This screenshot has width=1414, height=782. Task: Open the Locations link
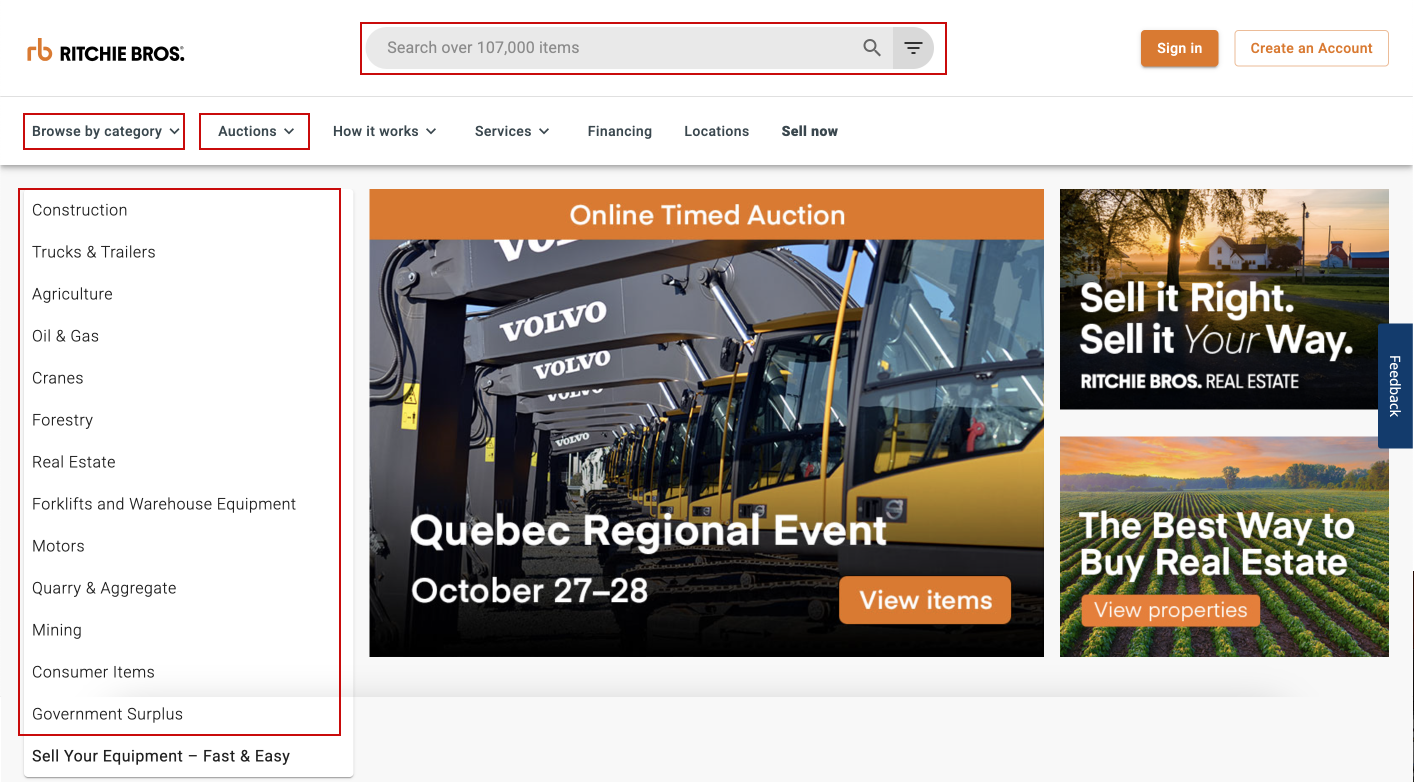click(716, 131)
